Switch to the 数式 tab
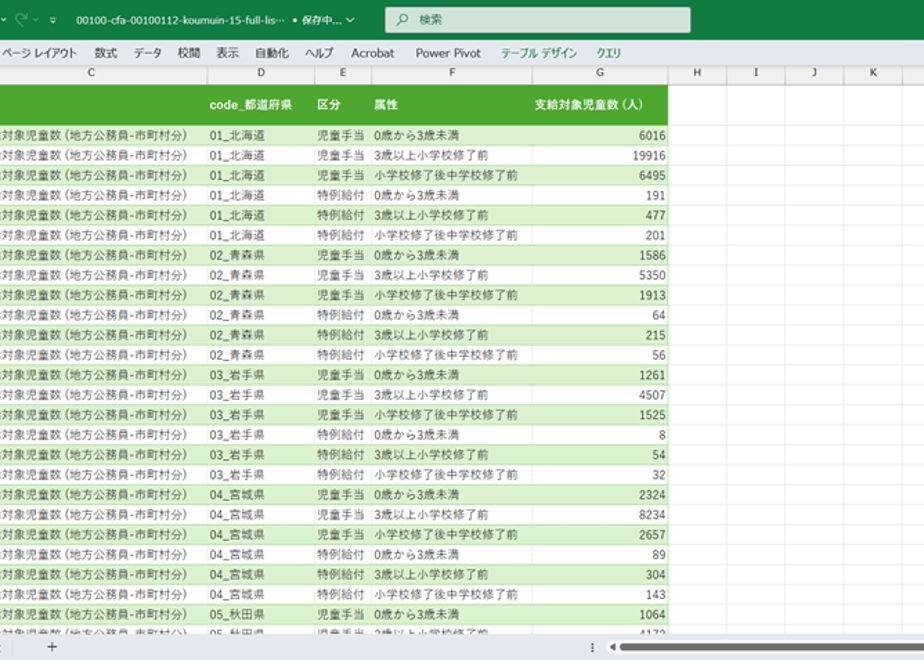The height and width of the screenshot is (660, 924). pyautogui.click(x=106, y=53)
